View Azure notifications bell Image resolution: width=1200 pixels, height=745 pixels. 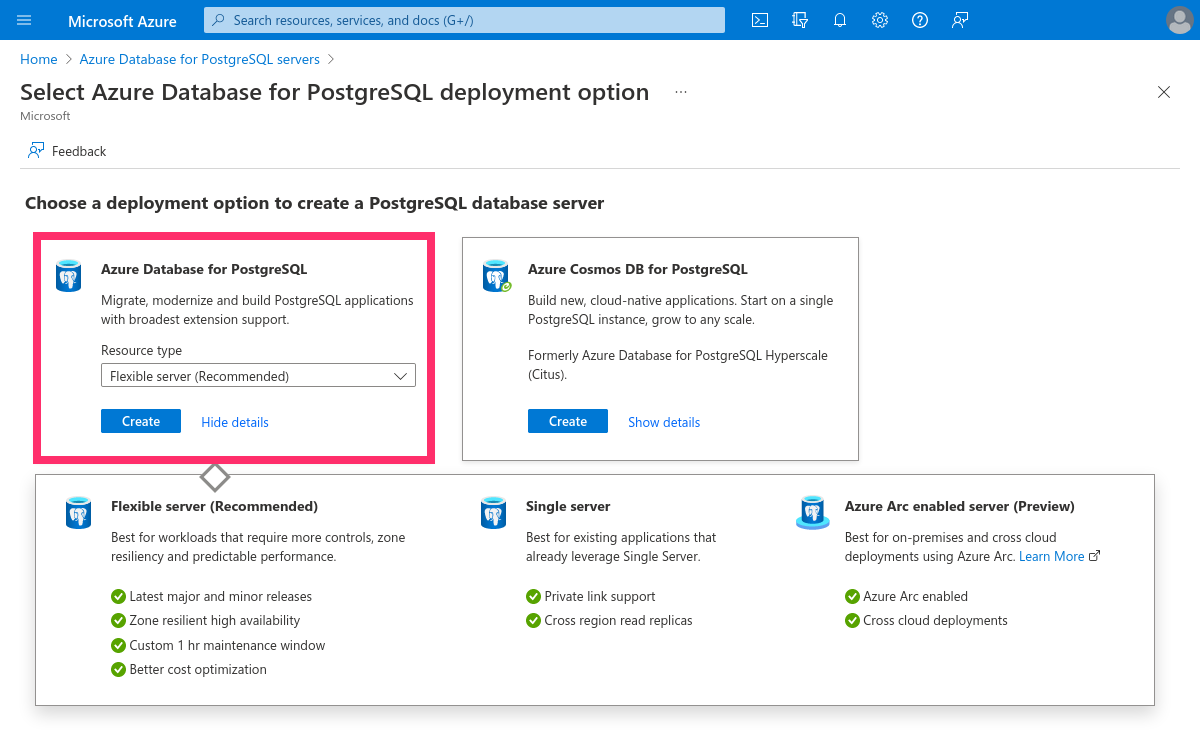tap(839, 20)
